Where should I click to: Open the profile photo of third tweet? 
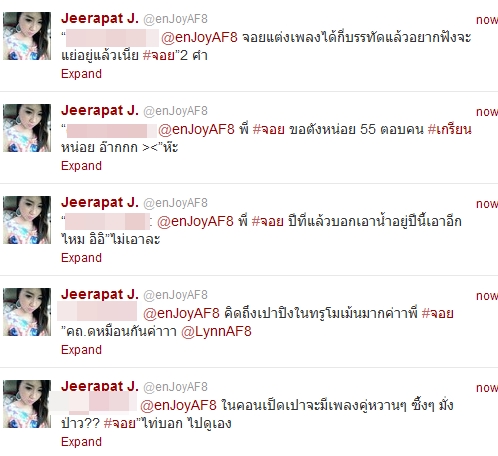pos(27,220)
